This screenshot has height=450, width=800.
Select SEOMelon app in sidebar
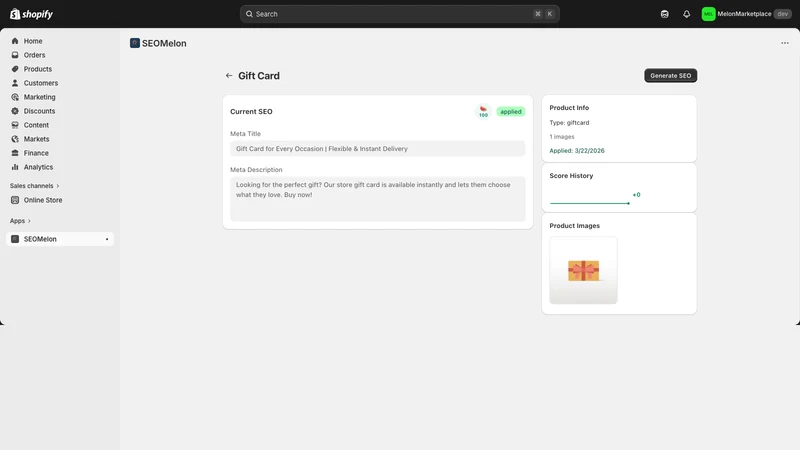coord(60,239)
